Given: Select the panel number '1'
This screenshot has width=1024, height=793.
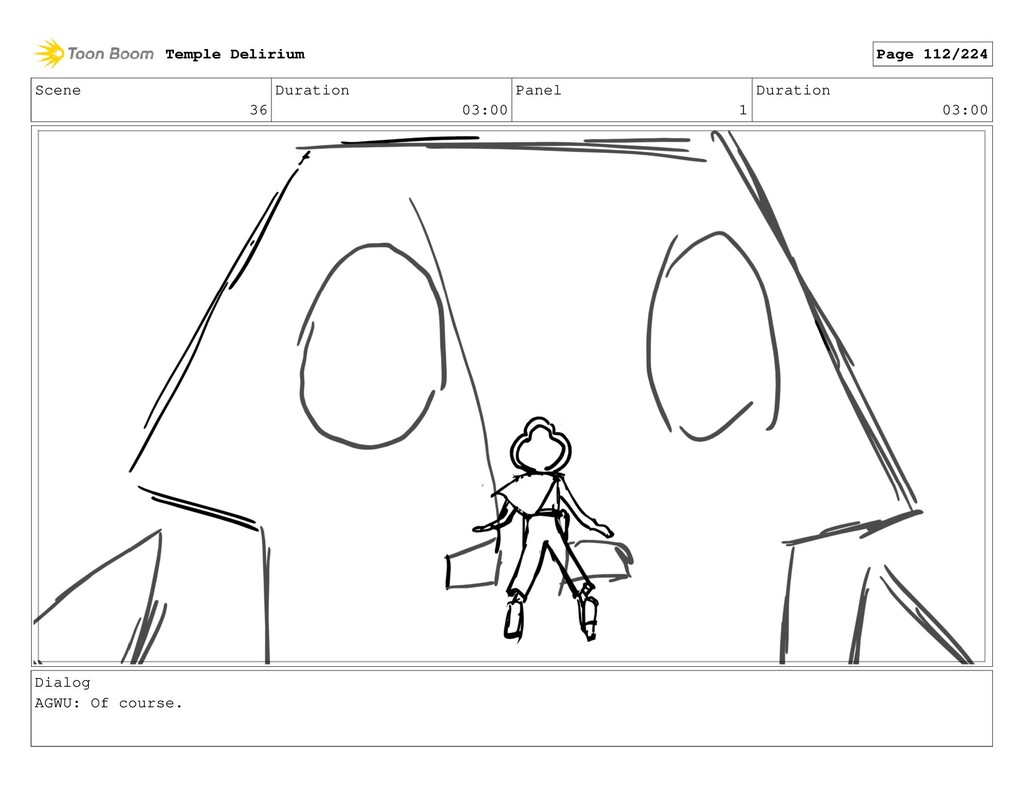Looking at the screenshot, I should point(743,110).
